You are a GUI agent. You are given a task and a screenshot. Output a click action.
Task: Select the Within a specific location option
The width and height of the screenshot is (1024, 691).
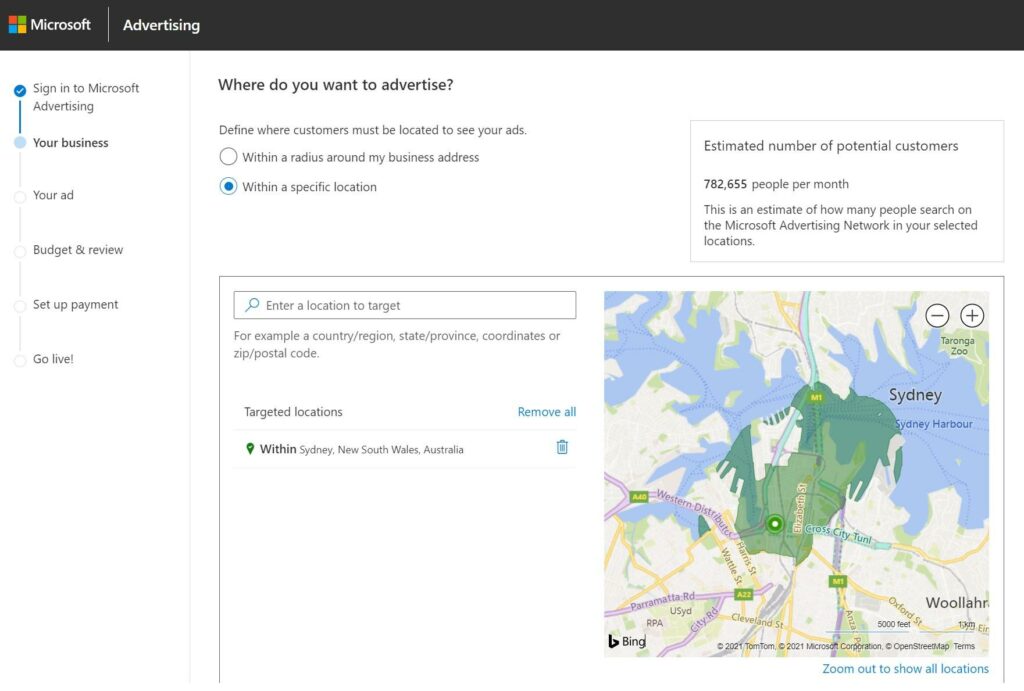(228, 187)
